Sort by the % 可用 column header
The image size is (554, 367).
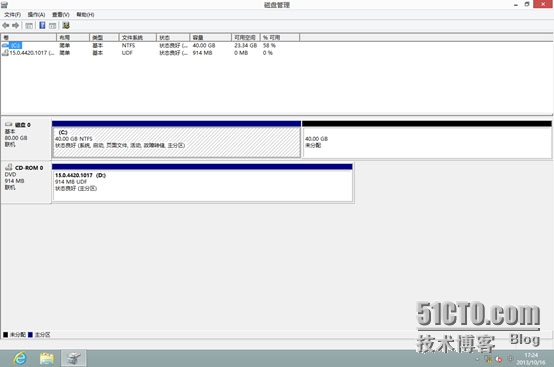click(280, 37)
